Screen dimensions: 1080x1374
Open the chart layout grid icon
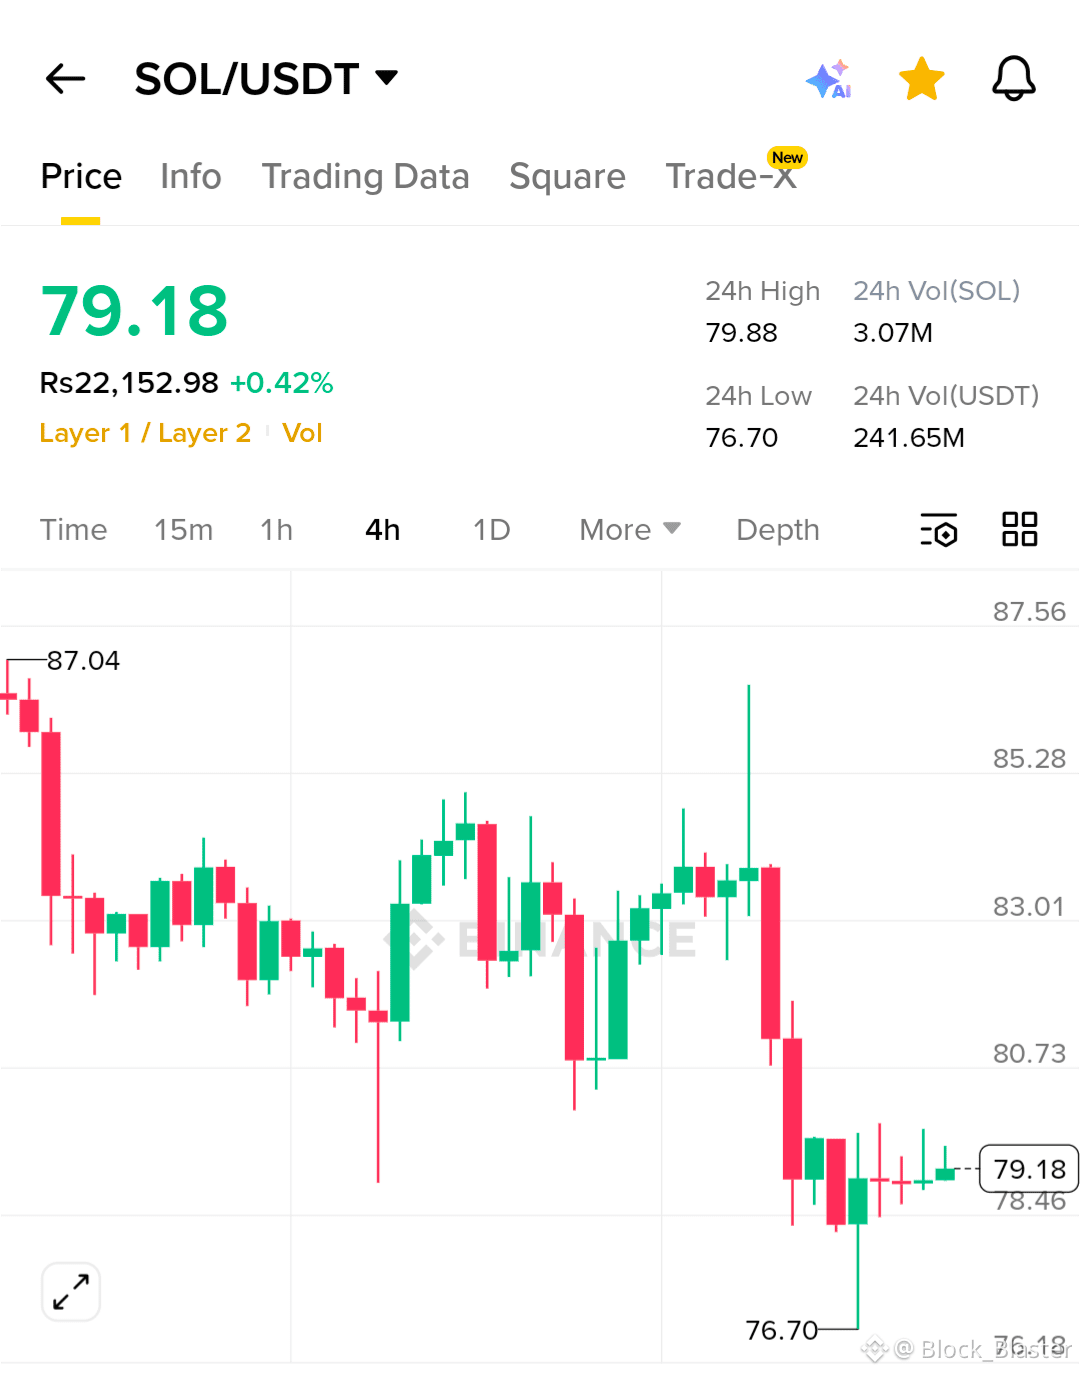pos(1020,529)
